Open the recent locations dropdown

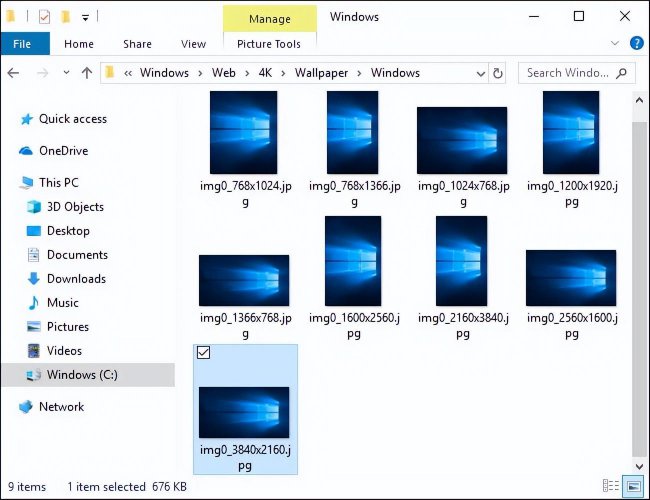[x=66, y=73]
